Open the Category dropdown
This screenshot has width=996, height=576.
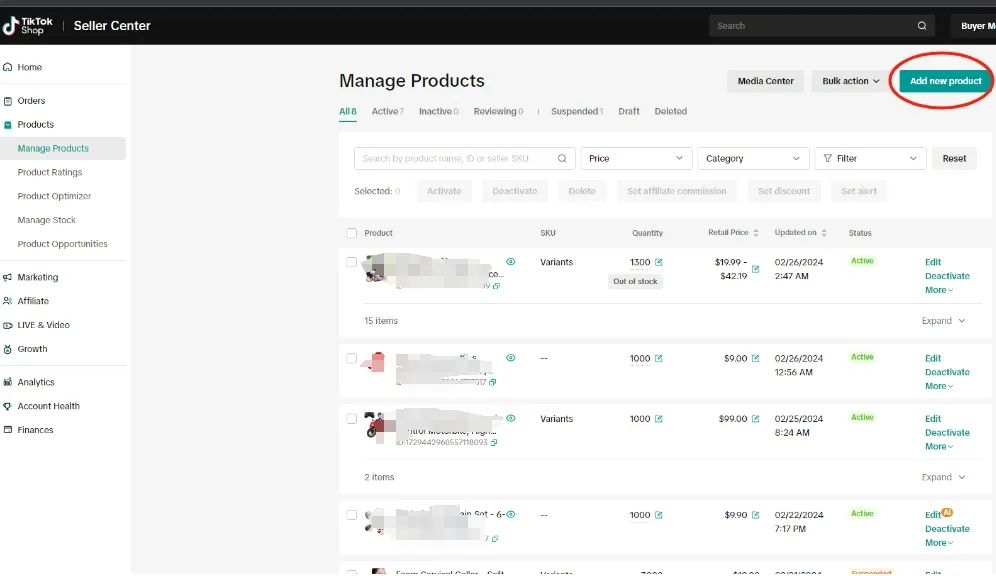[x=752, y=158]
